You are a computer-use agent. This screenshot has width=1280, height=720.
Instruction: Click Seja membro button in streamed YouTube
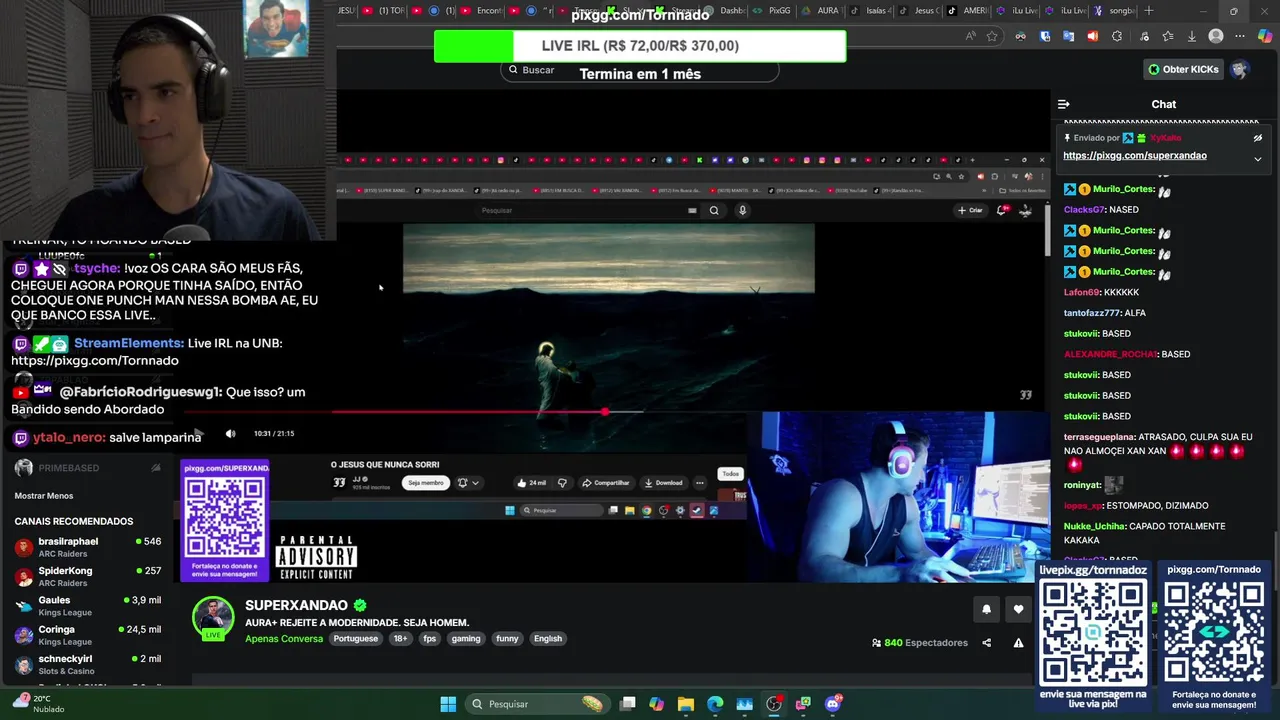click(425, 483)
